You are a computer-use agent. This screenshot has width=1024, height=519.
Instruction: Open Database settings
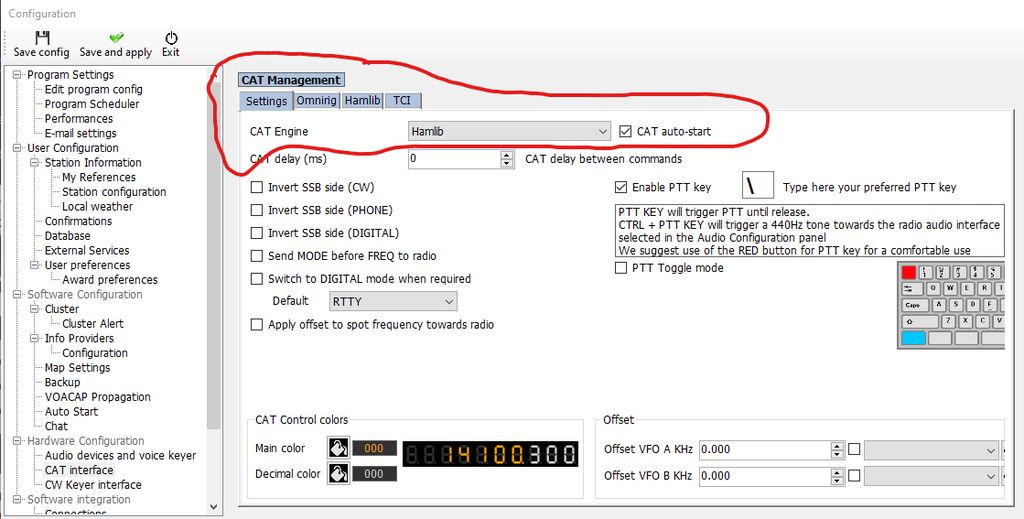pos(67,236)
